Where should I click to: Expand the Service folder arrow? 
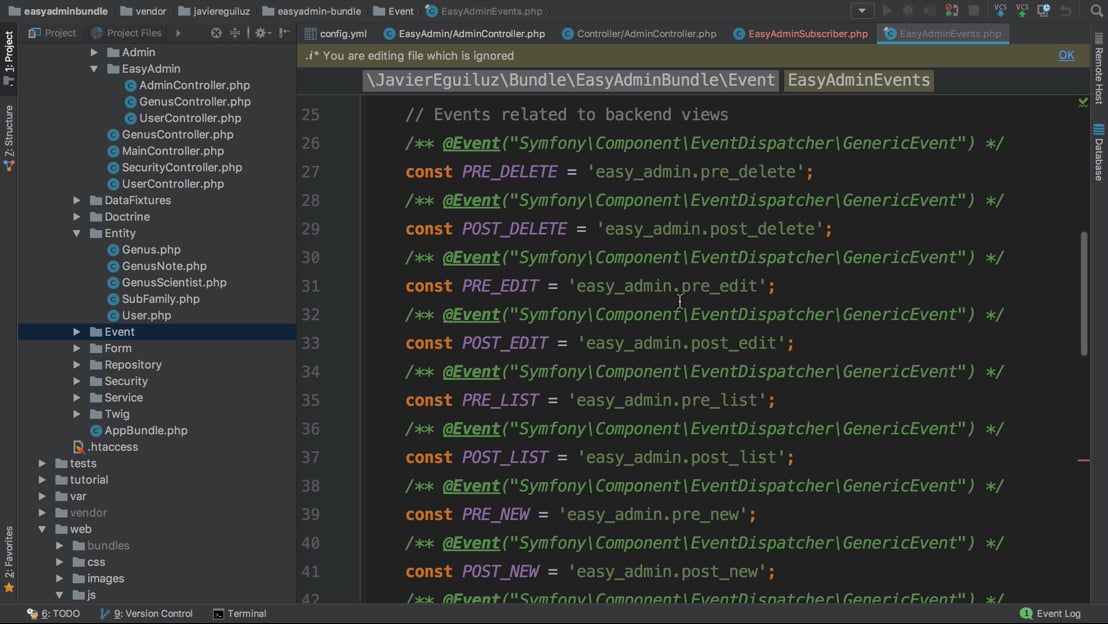76,397
